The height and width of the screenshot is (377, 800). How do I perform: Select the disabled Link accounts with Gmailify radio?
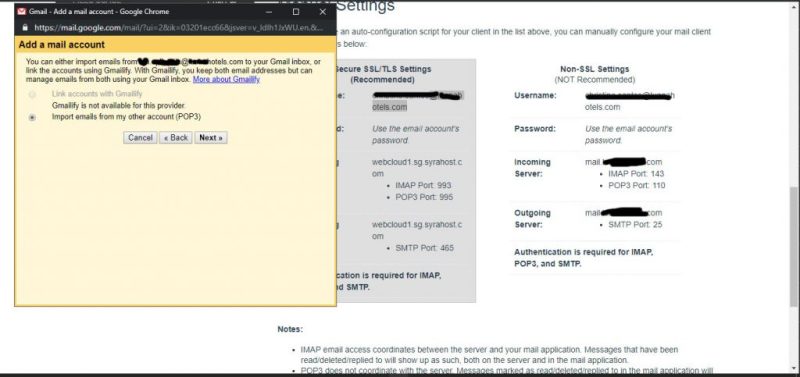pyautogui.click(x=33, y=94)
